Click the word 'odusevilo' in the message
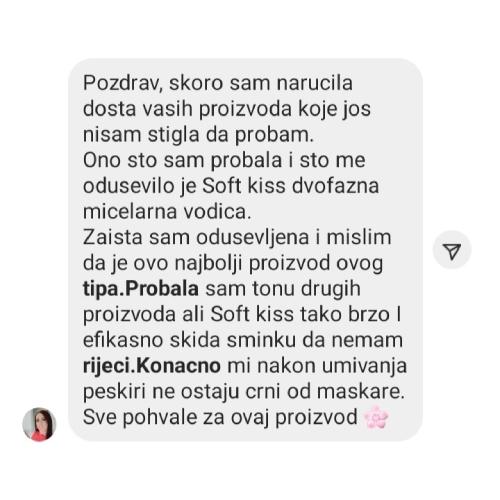Image resolution: width=500 pixels, height=500 pixels. [x=129, y=186]
